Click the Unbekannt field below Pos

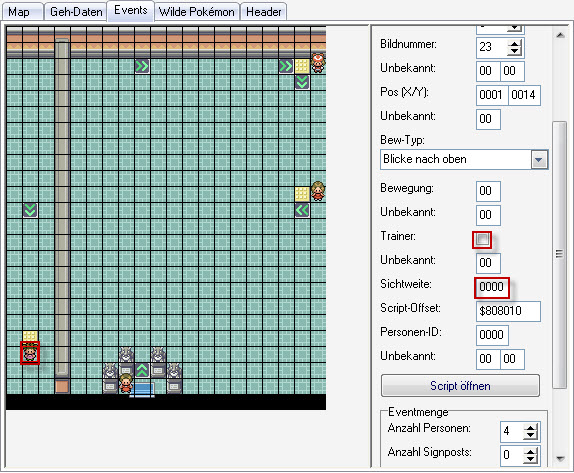[x=488, y=119]
